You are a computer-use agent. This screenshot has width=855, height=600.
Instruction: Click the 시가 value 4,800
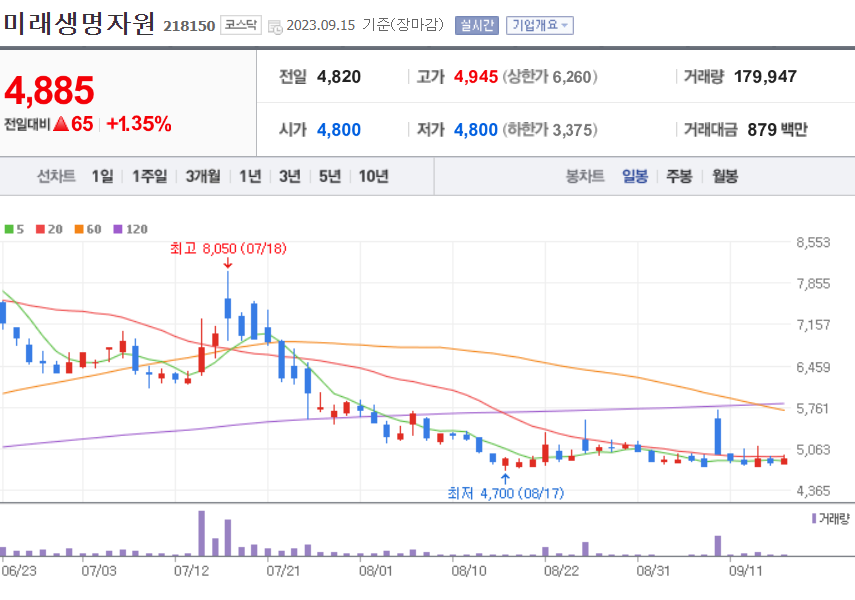pyautogui.click(x=339, y=130)
